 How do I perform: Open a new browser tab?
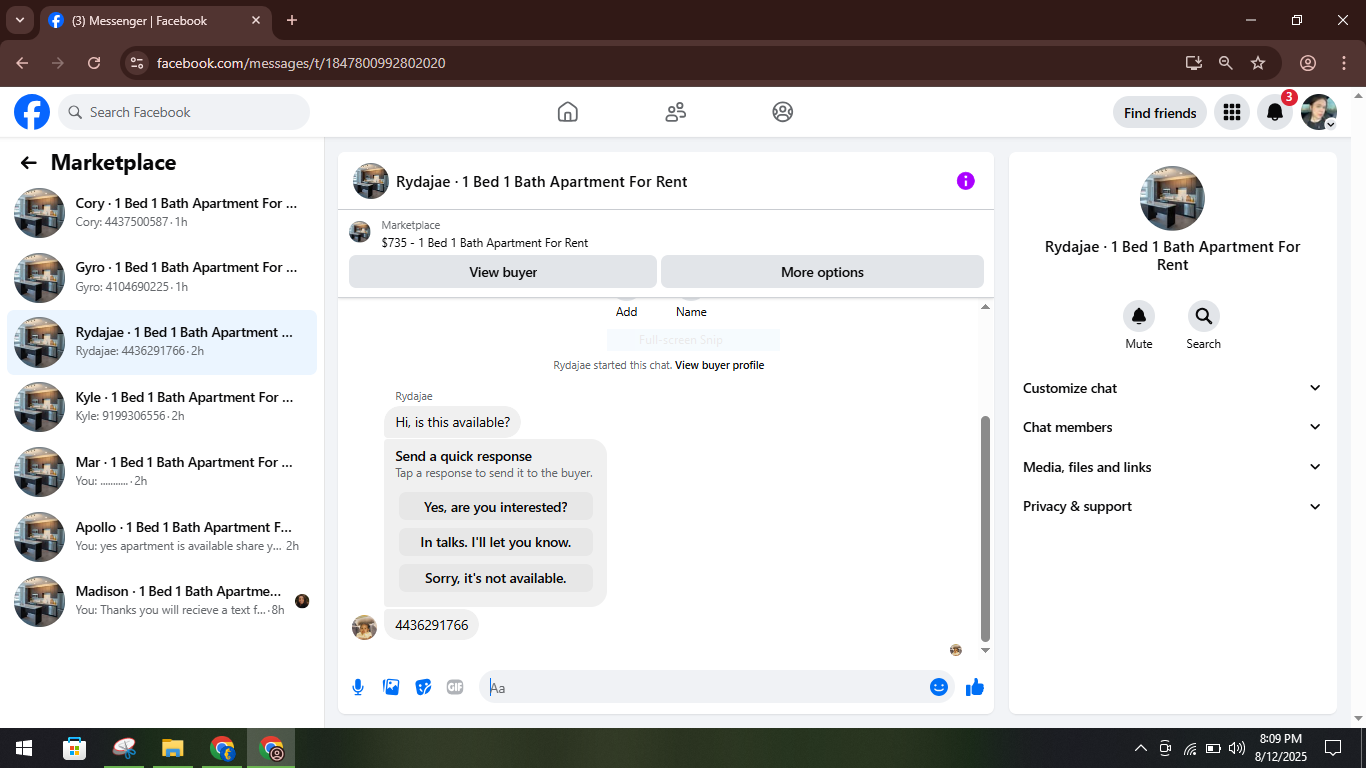pyautogui.click(x=292, y=20)
